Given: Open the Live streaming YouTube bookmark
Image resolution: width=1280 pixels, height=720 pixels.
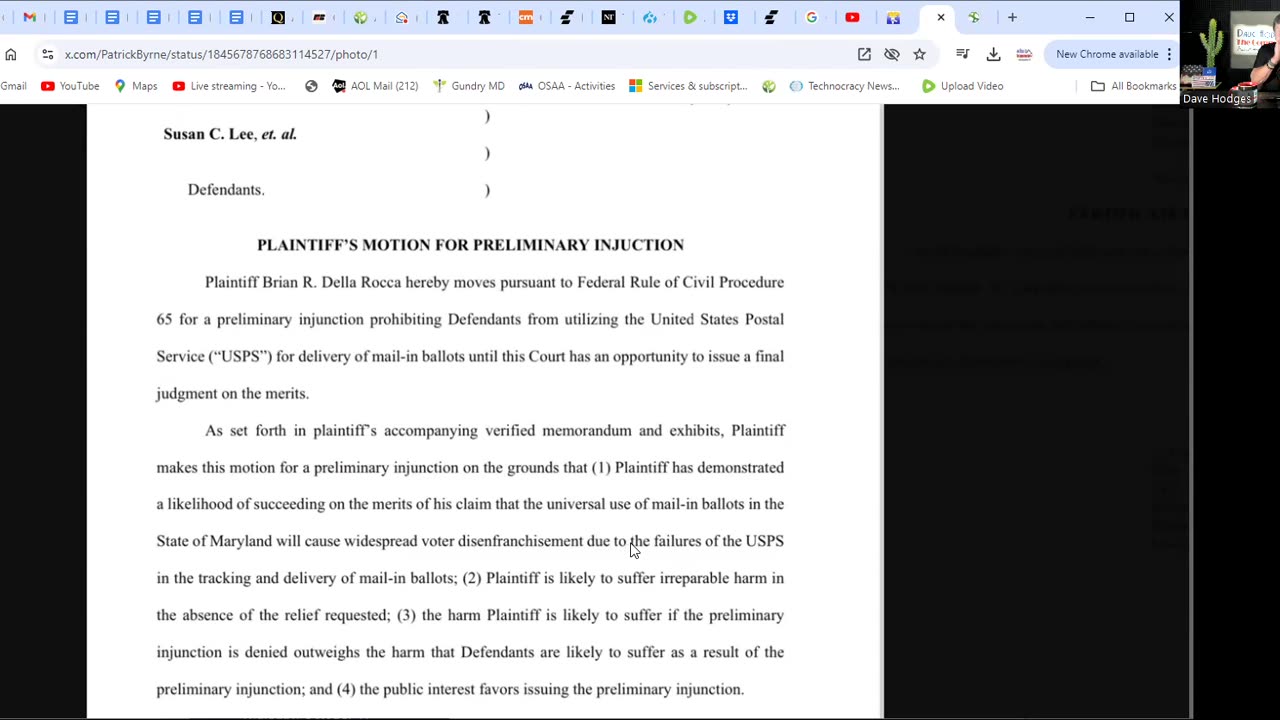Looking at the screenshot, I should [229, 86].
